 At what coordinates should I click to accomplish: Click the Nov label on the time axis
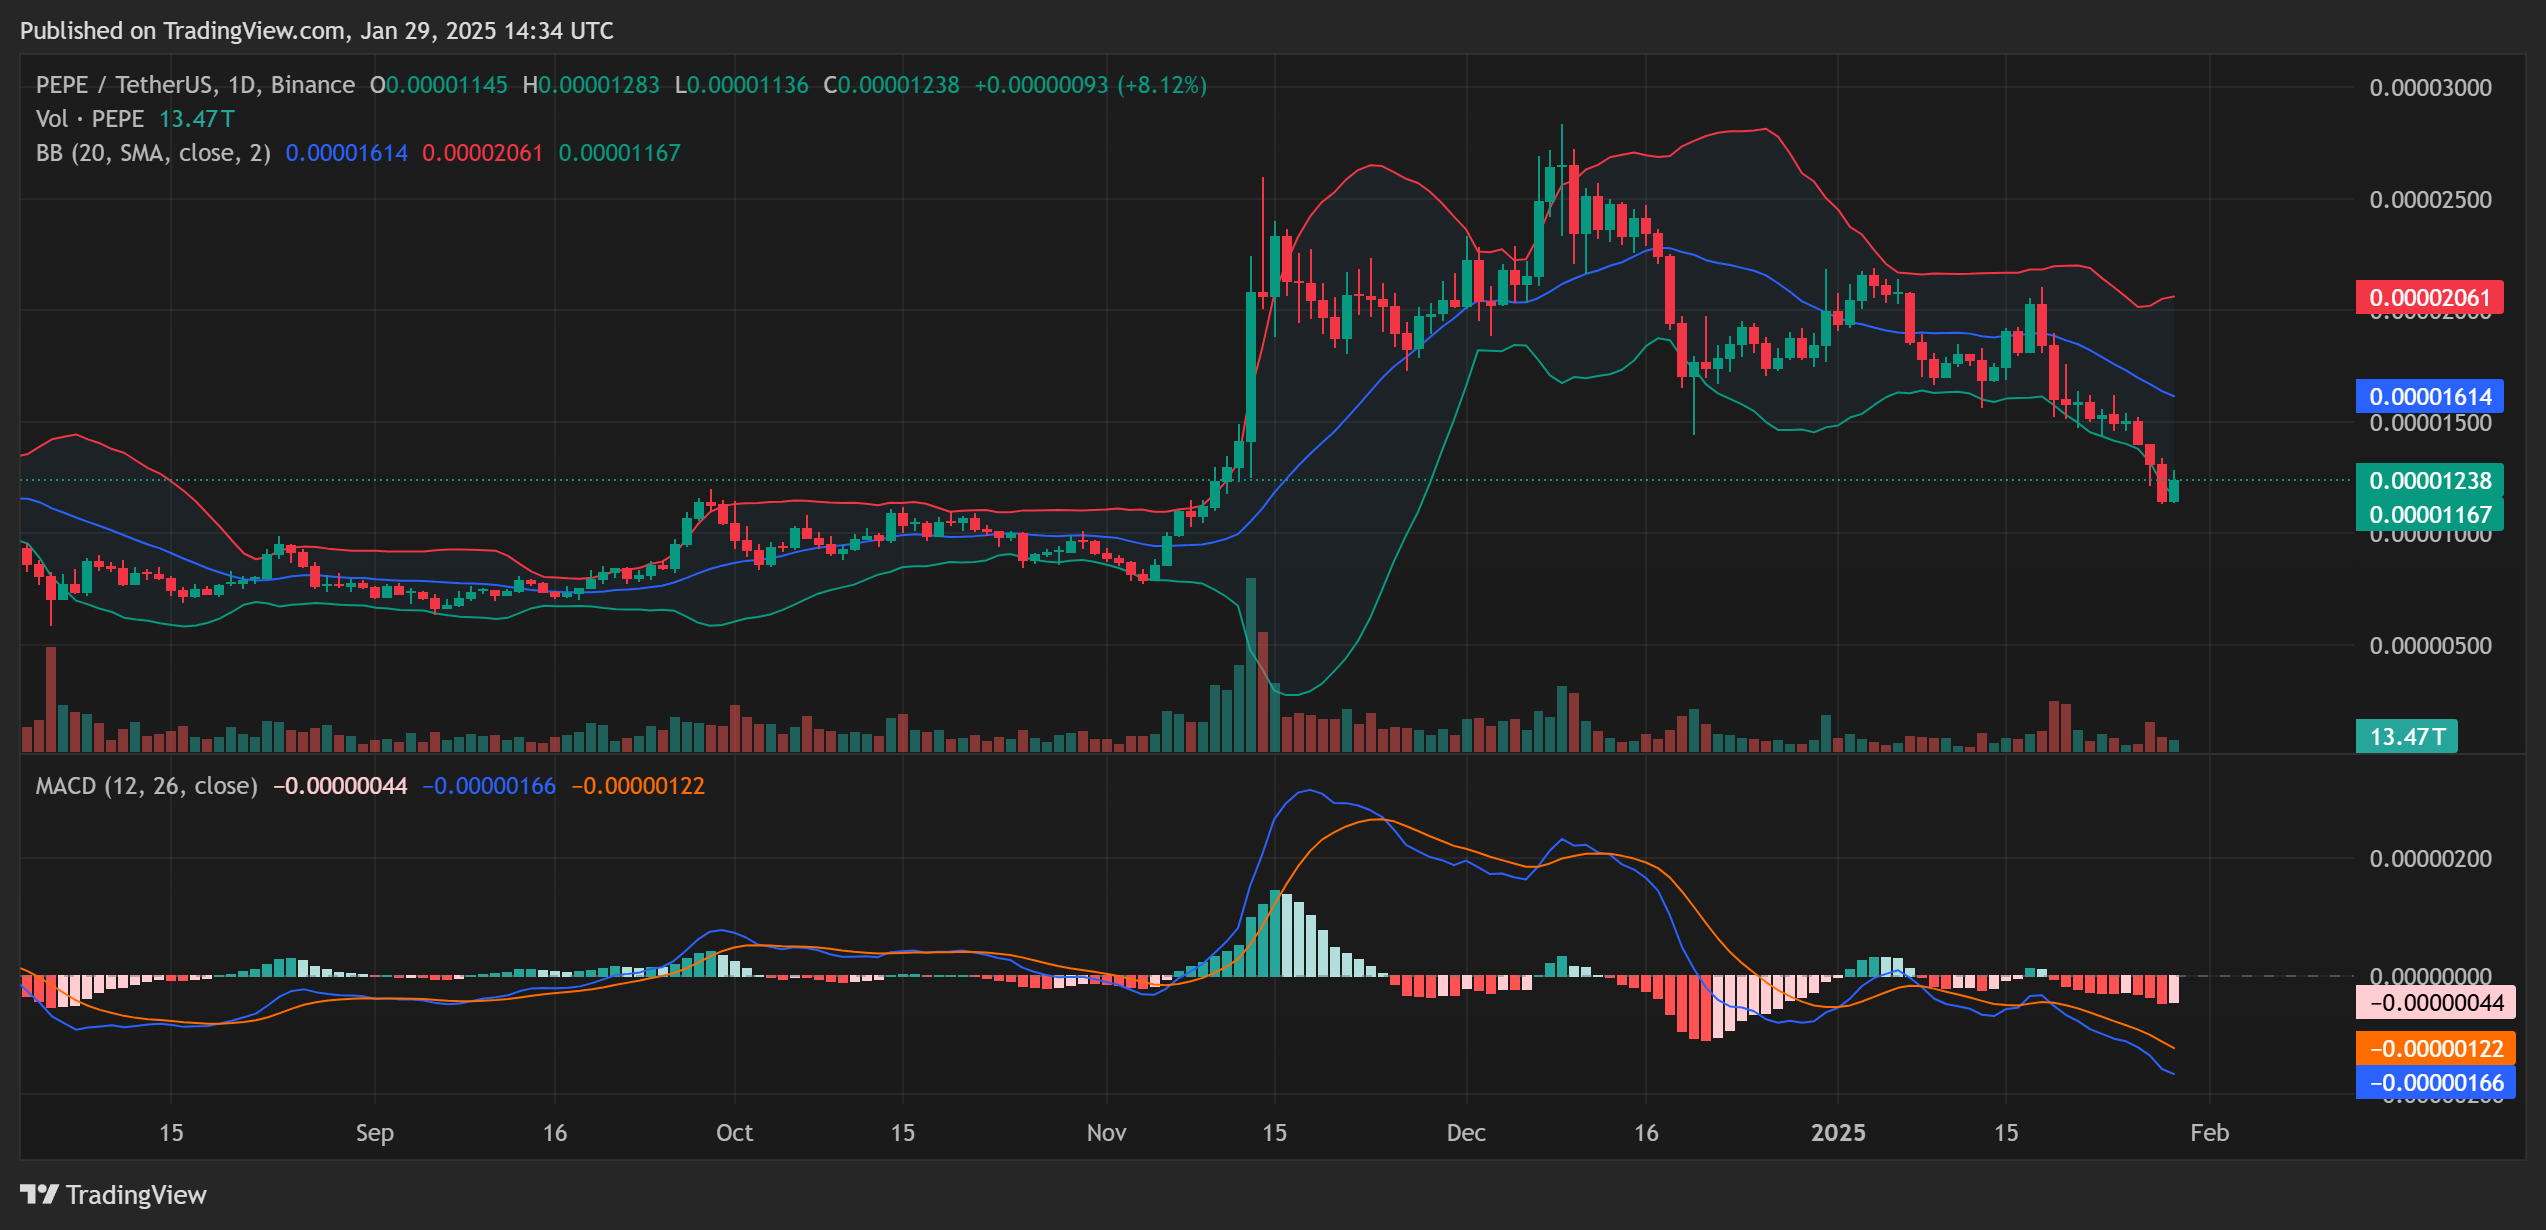click(1107, 1132)
